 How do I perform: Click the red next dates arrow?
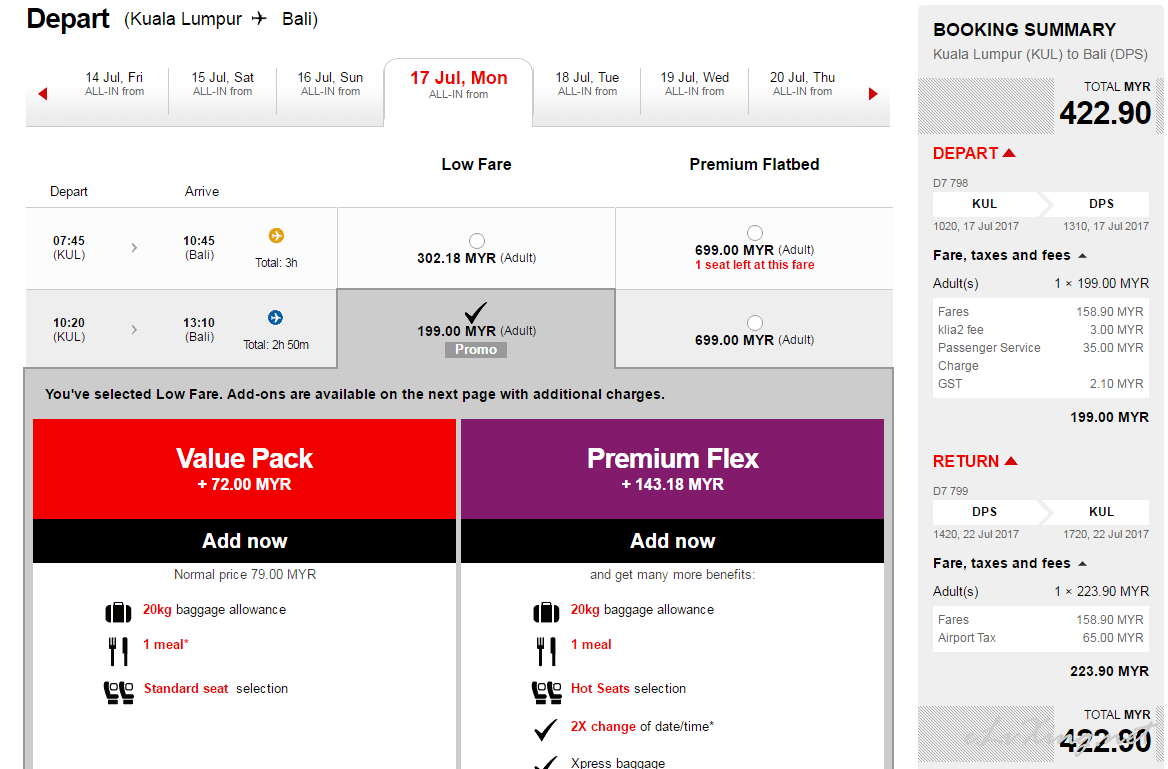(x=873, y=94)
